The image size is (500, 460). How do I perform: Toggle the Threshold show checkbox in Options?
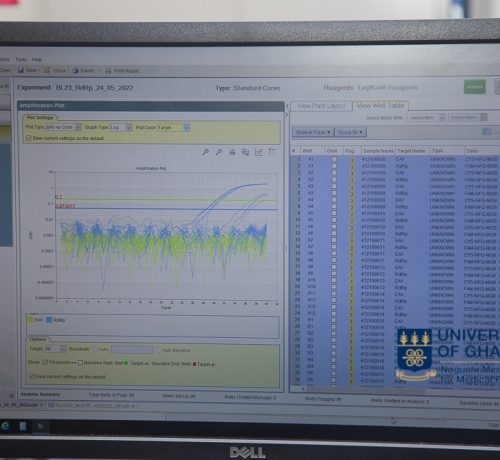point(45,362)
